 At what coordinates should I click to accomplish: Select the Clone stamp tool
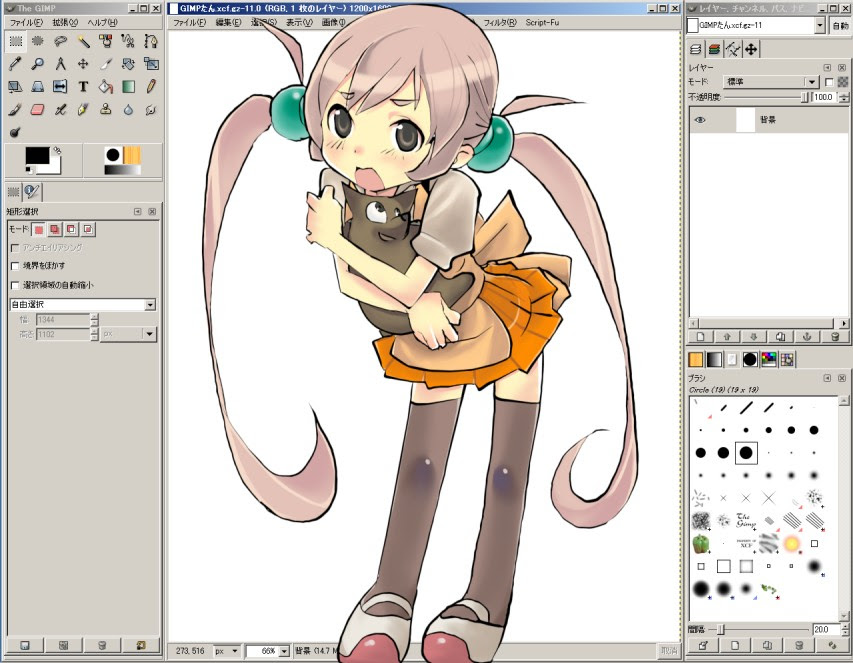(x=106, y=109)
